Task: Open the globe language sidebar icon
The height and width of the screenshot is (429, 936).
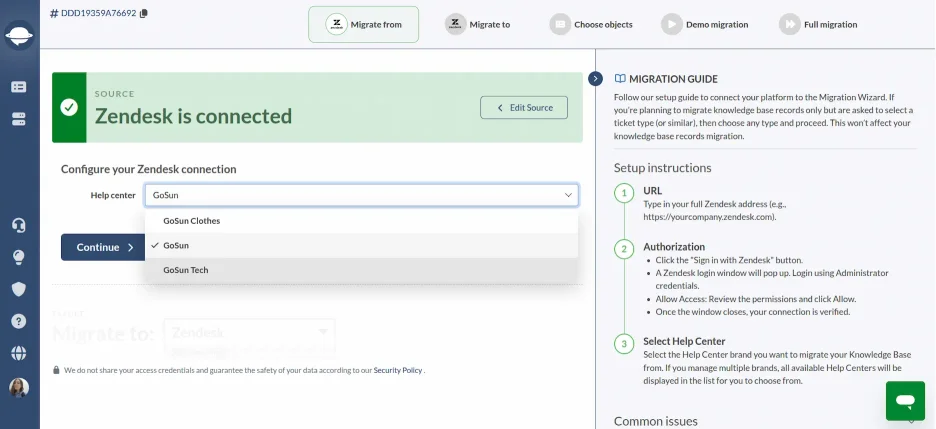Action: pyautogui.click(x=19, y=353)
